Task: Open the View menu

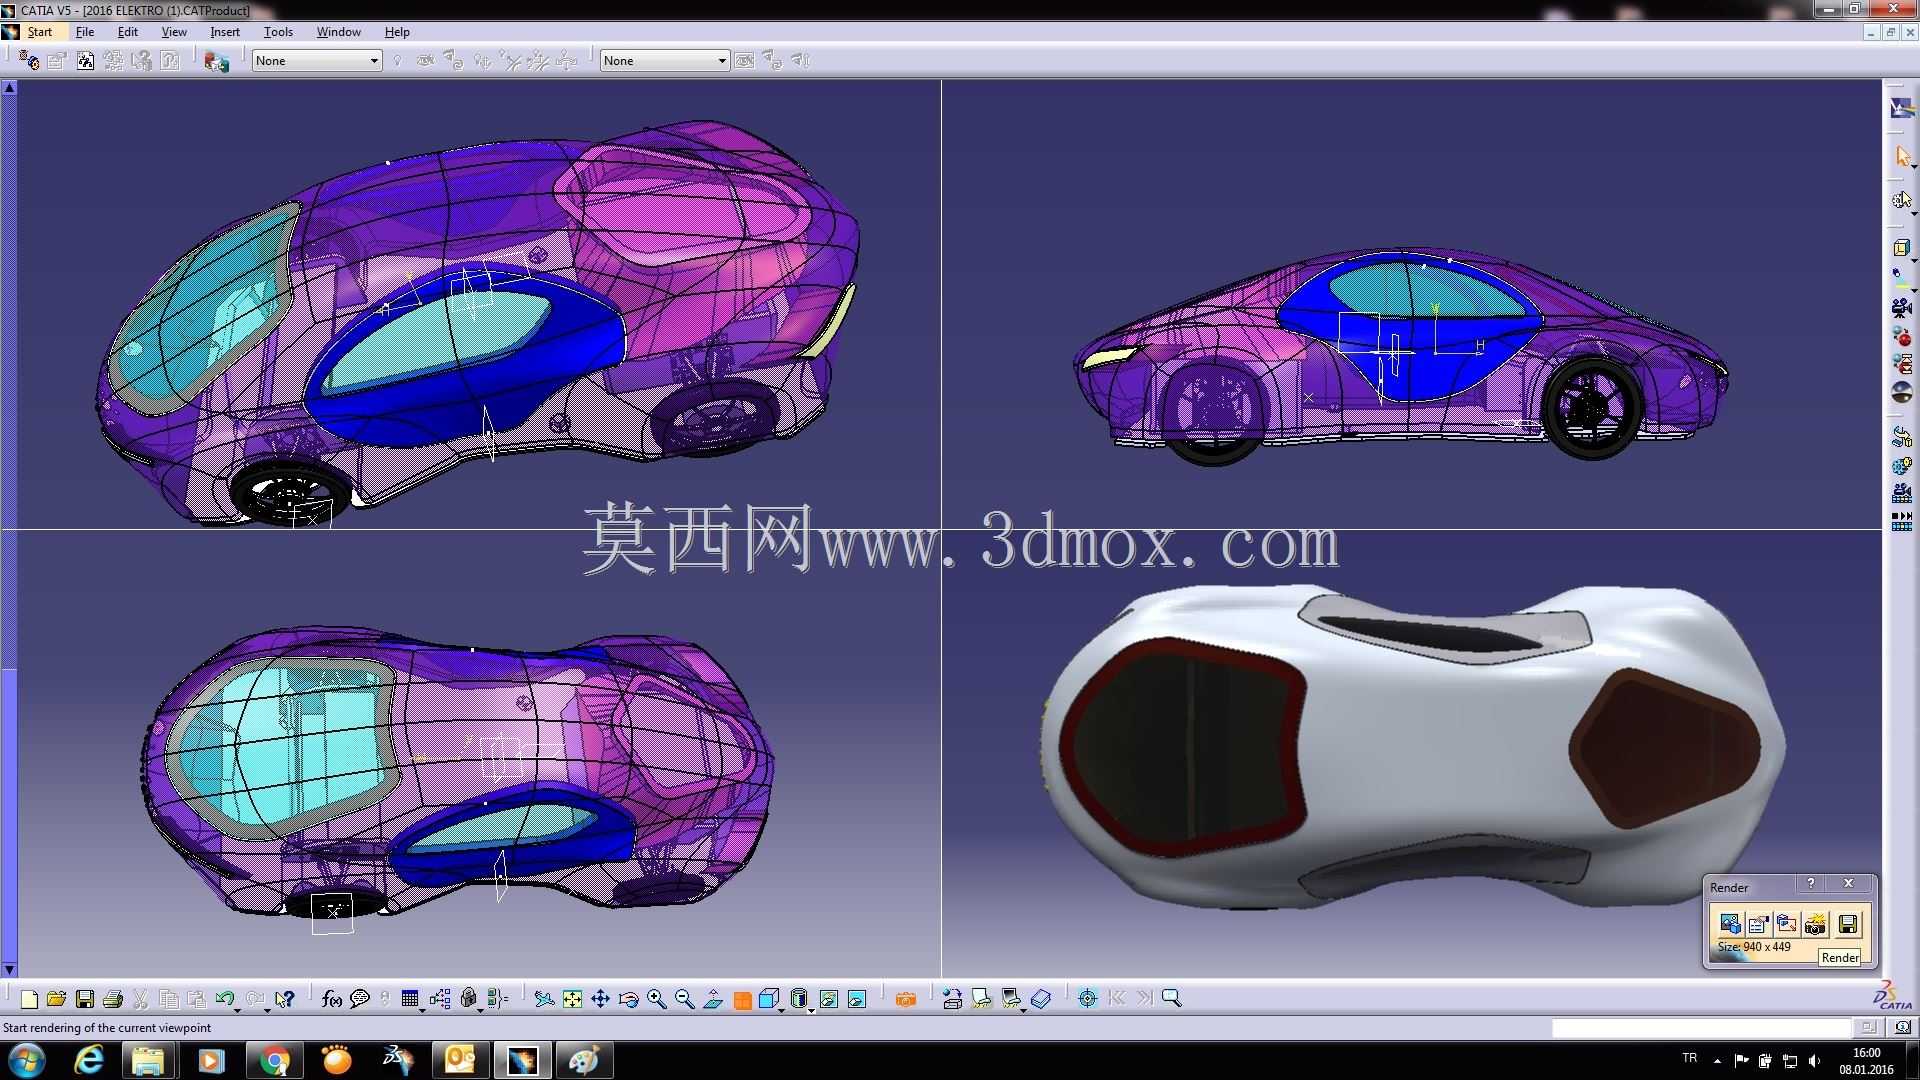Action: (174, 32)
